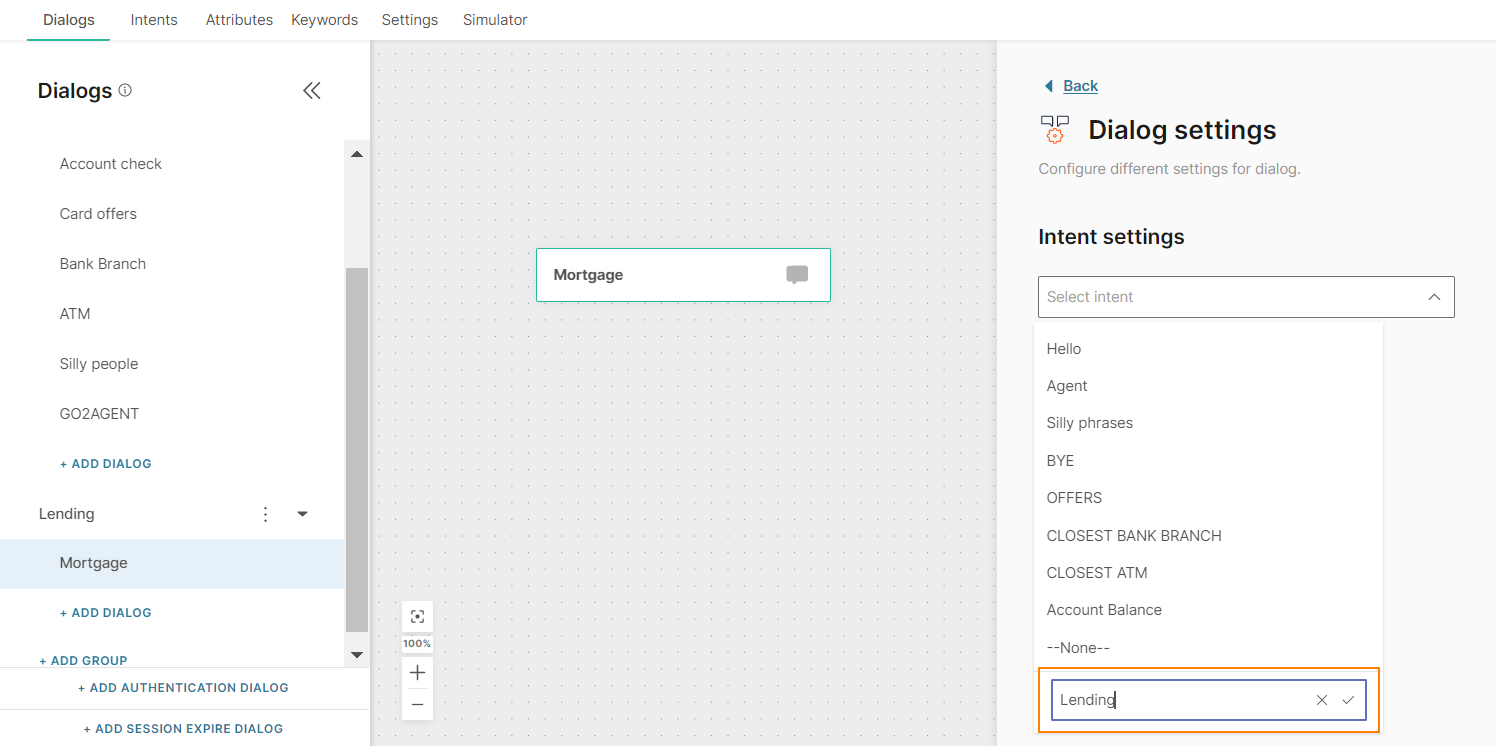Confirm new intent name with checkmark
The image size is (1496, 746).
pos(1348,700)
